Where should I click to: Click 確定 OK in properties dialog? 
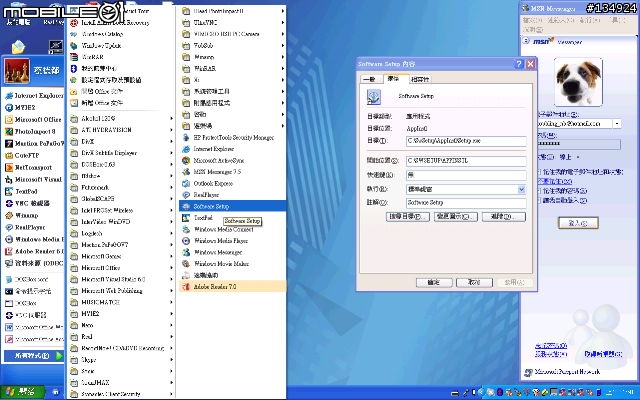434,282
